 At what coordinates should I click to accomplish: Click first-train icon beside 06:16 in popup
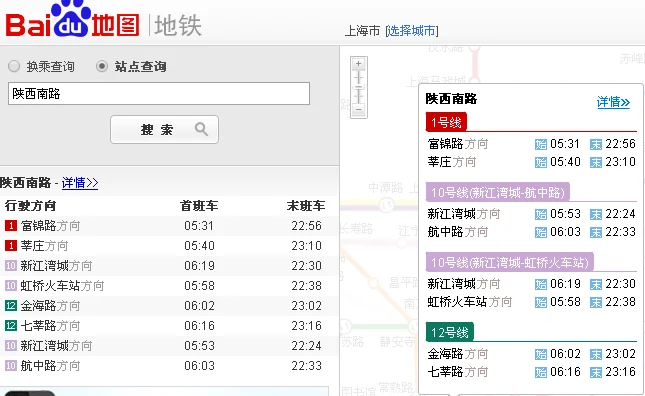(x=541, y=372)
